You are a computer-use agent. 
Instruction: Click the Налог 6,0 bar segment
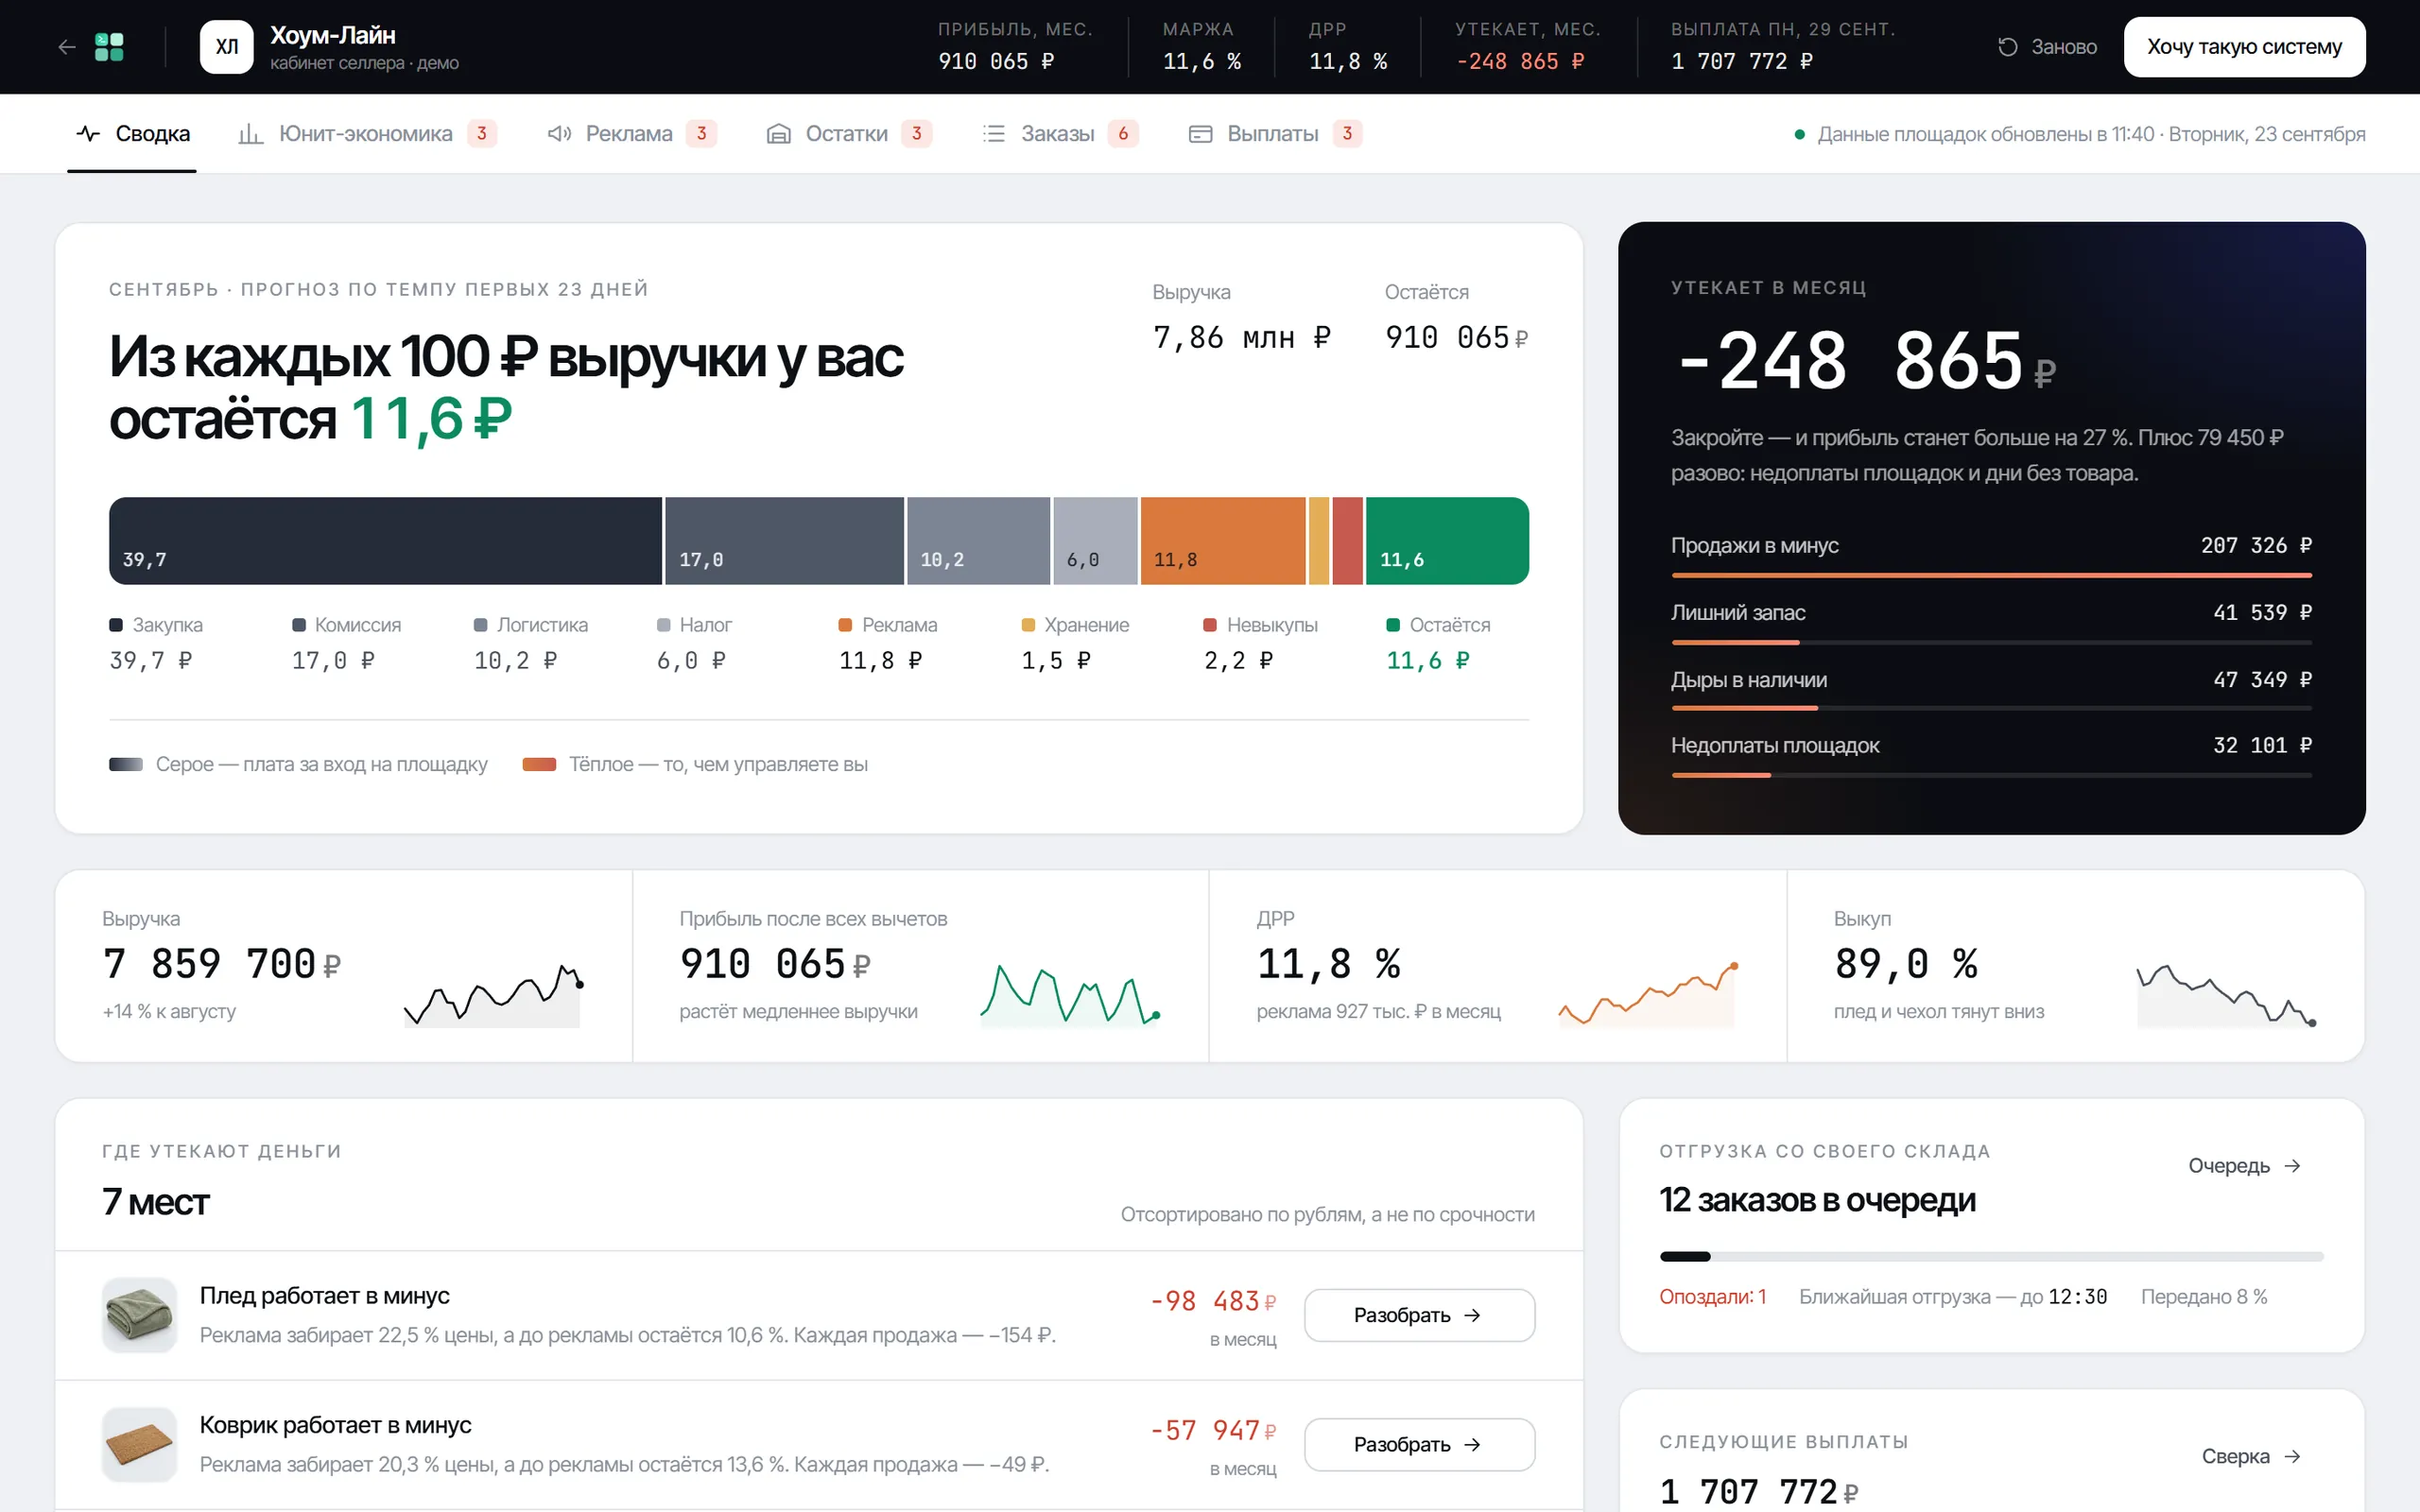pyautogui.click(x=1095, y=541)
